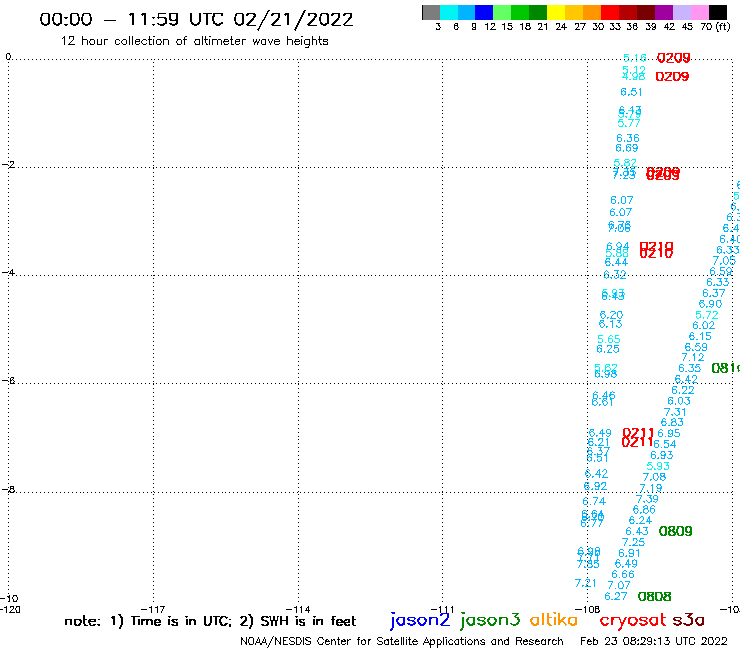Click the wave height value 6.15

click(x=700, y=337)
